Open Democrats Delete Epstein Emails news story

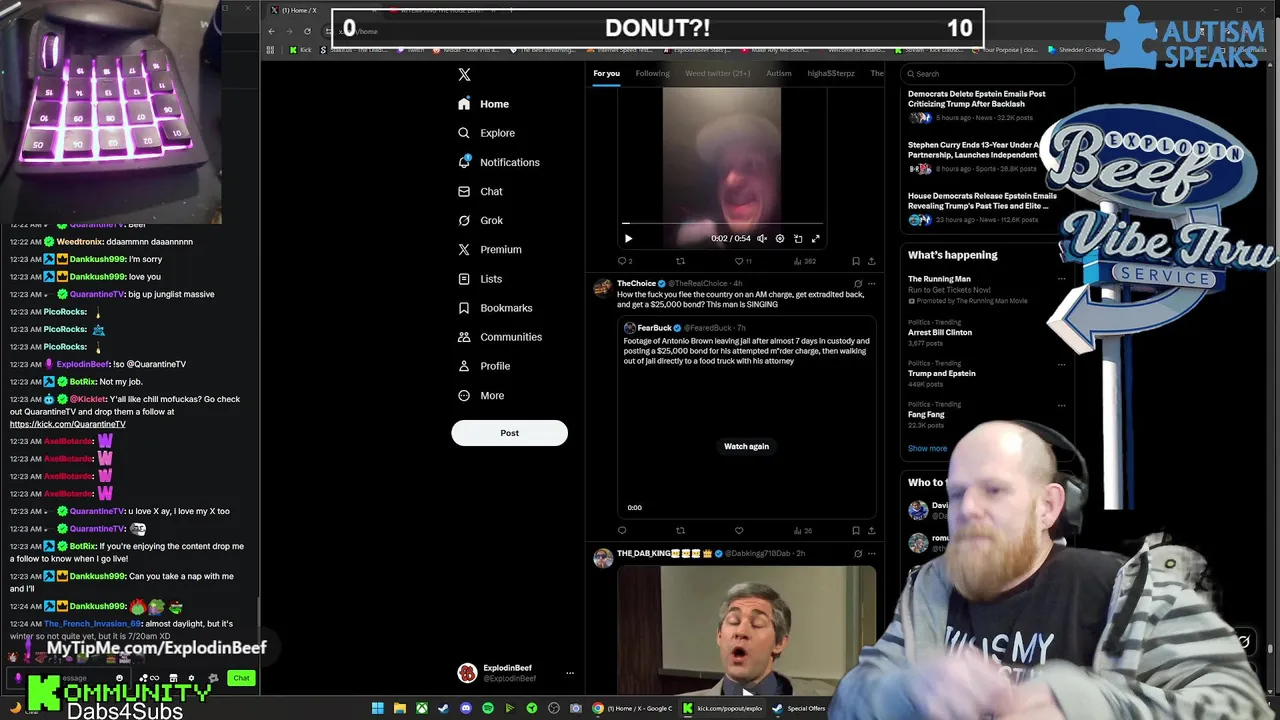tap(976, 99)
